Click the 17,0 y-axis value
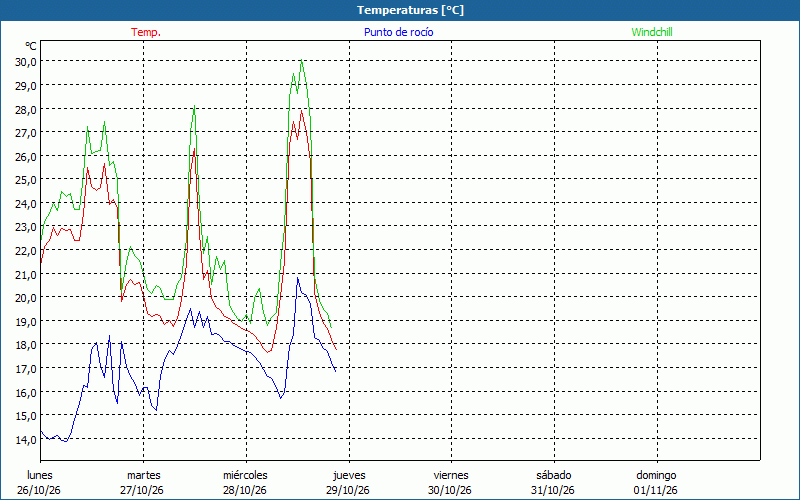Image resolution: width=800 pixels, height=500 pixels. pyautogui.click(x=26, y=368)
